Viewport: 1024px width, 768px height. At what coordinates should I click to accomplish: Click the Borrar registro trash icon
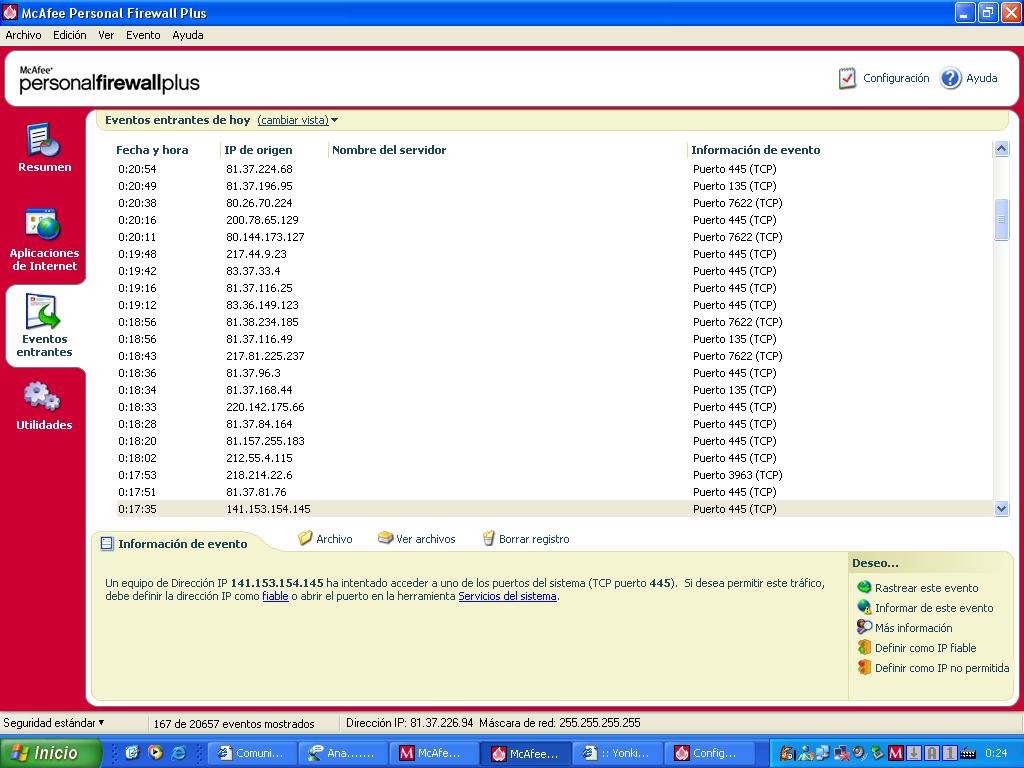[x=488, y=538]
